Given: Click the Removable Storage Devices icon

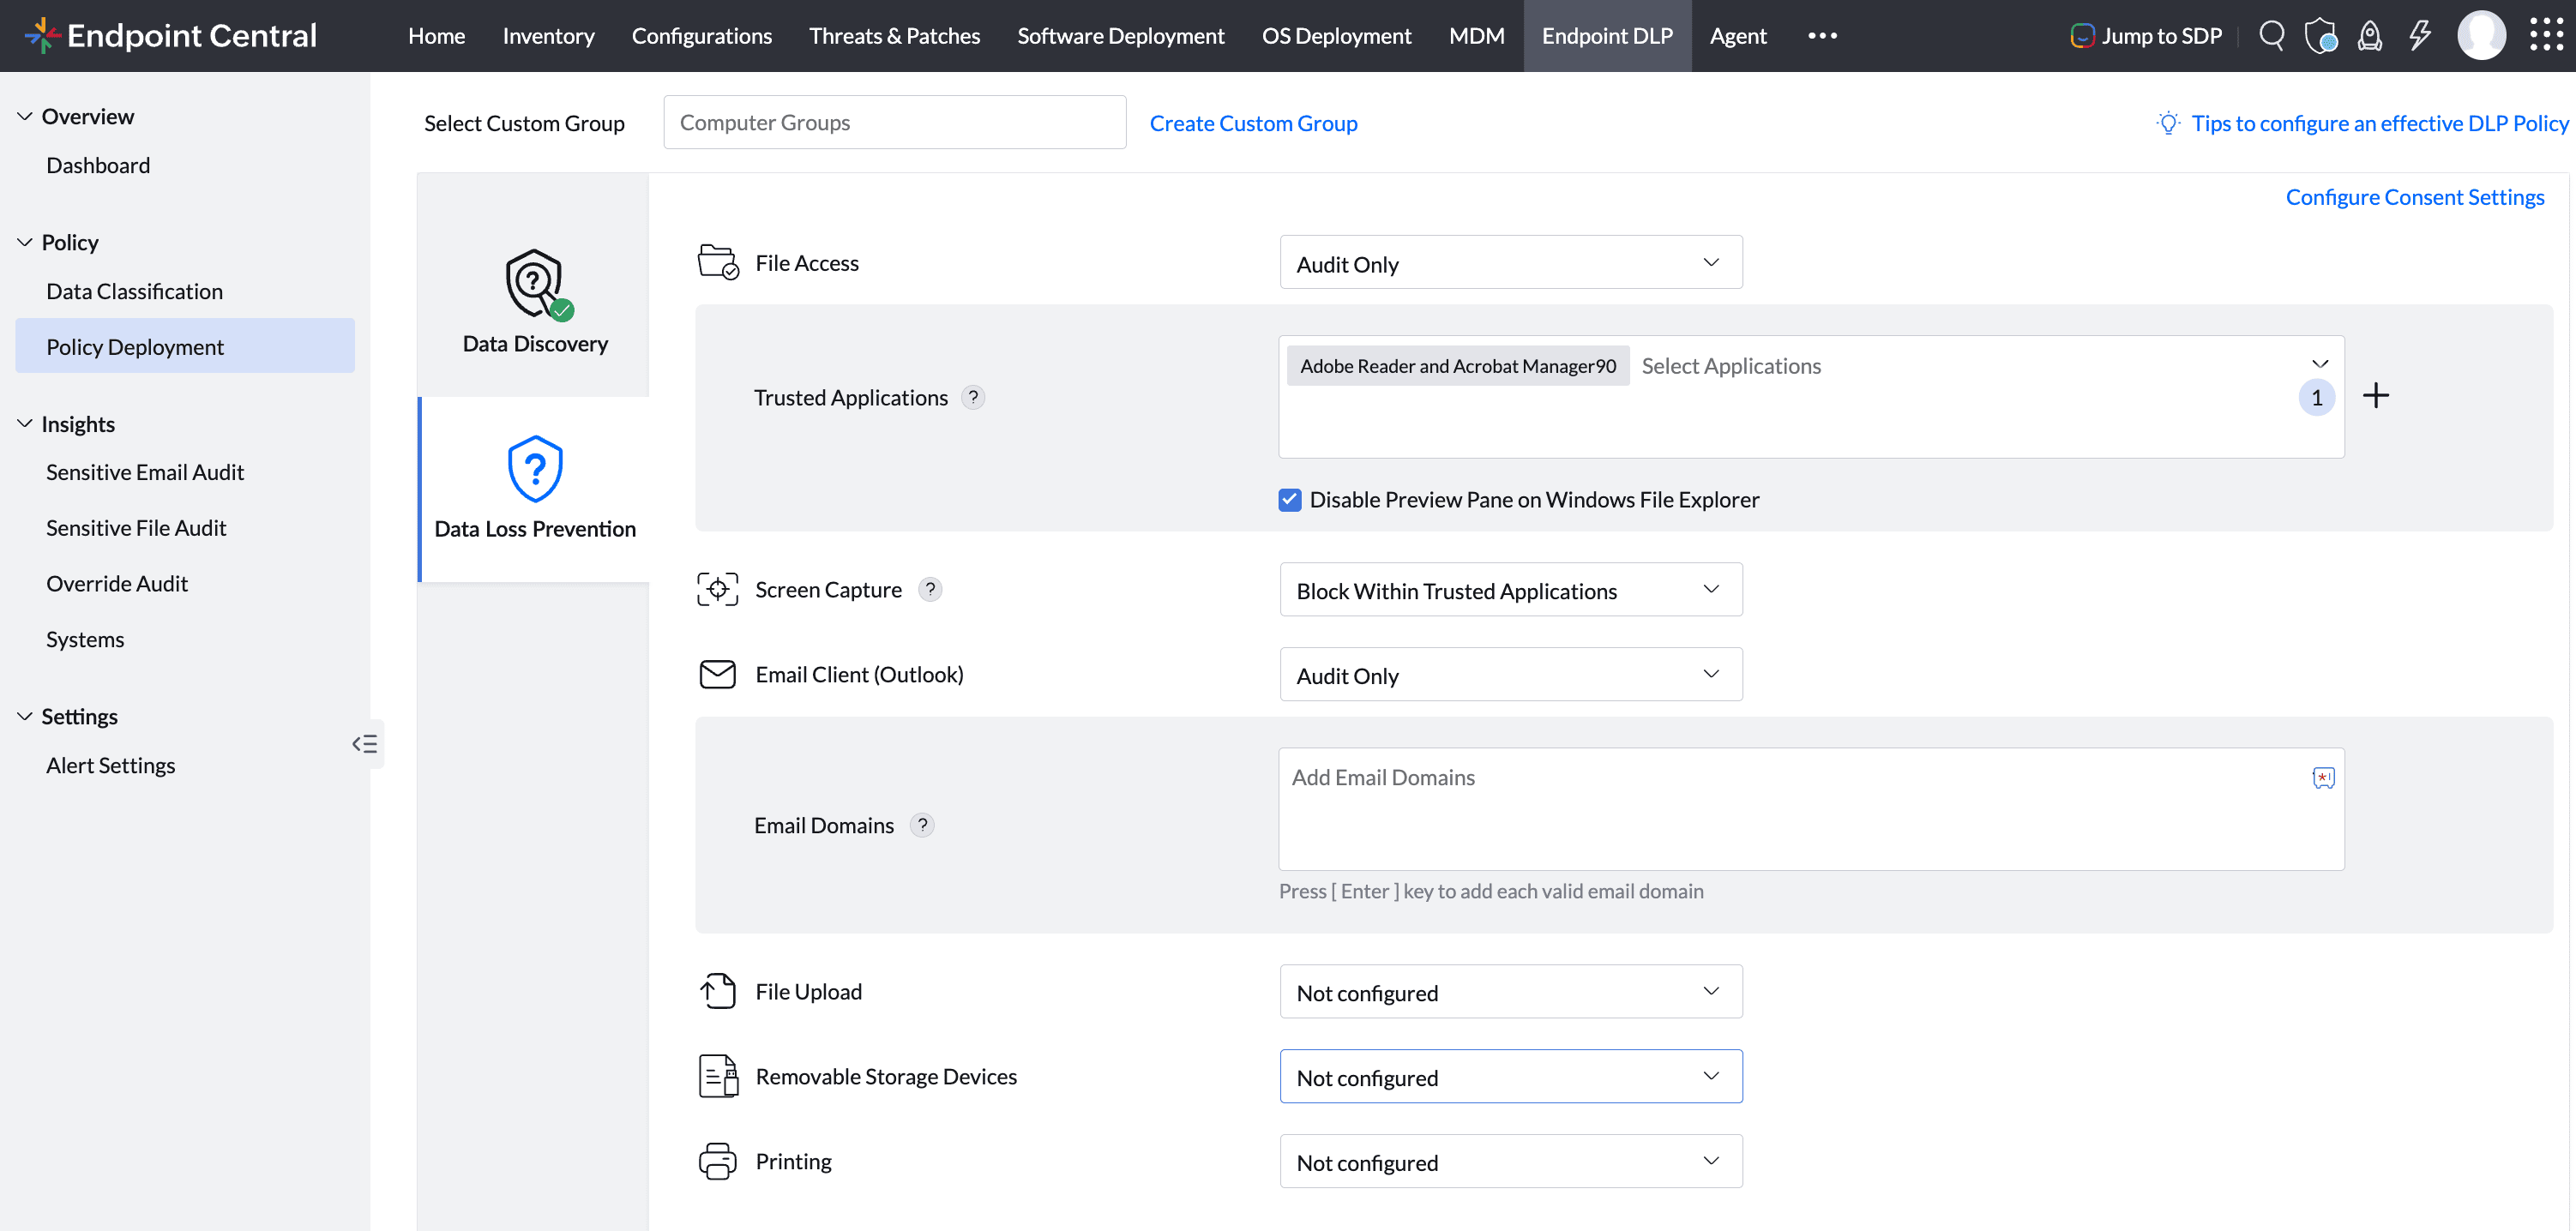Looking at the screenshot, I should pos(717,1076).
